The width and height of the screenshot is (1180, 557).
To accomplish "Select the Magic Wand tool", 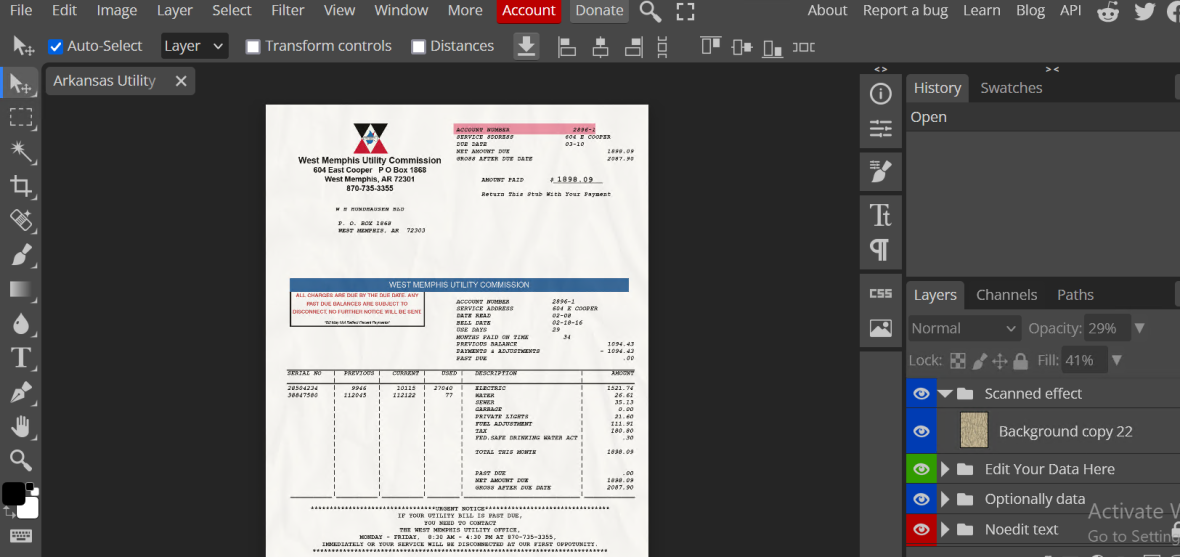I will point(21,151).
